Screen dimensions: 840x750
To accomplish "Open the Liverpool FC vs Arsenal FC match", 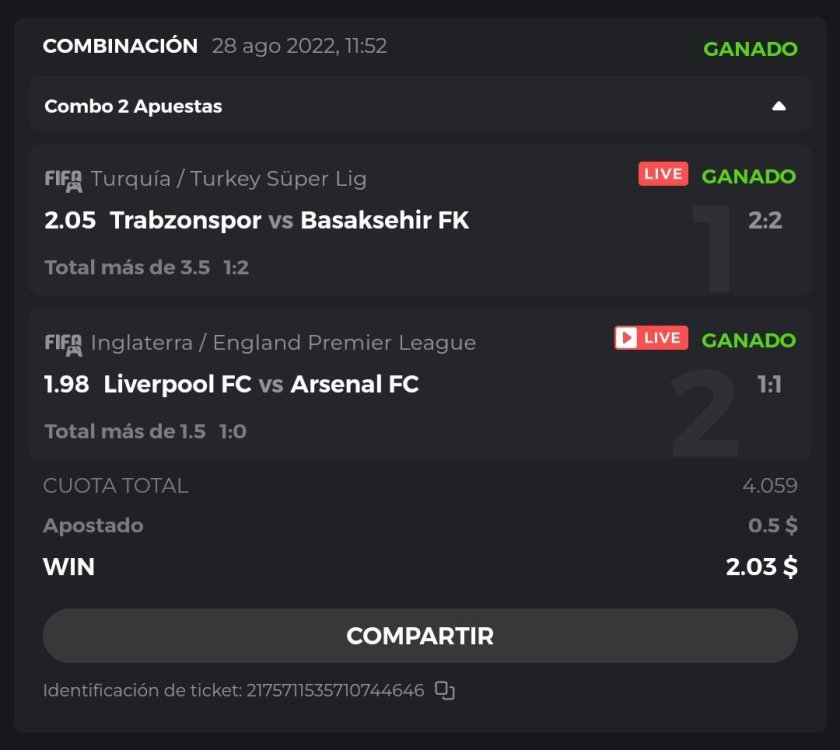I will pyautogui.click(x=261, y=384).
